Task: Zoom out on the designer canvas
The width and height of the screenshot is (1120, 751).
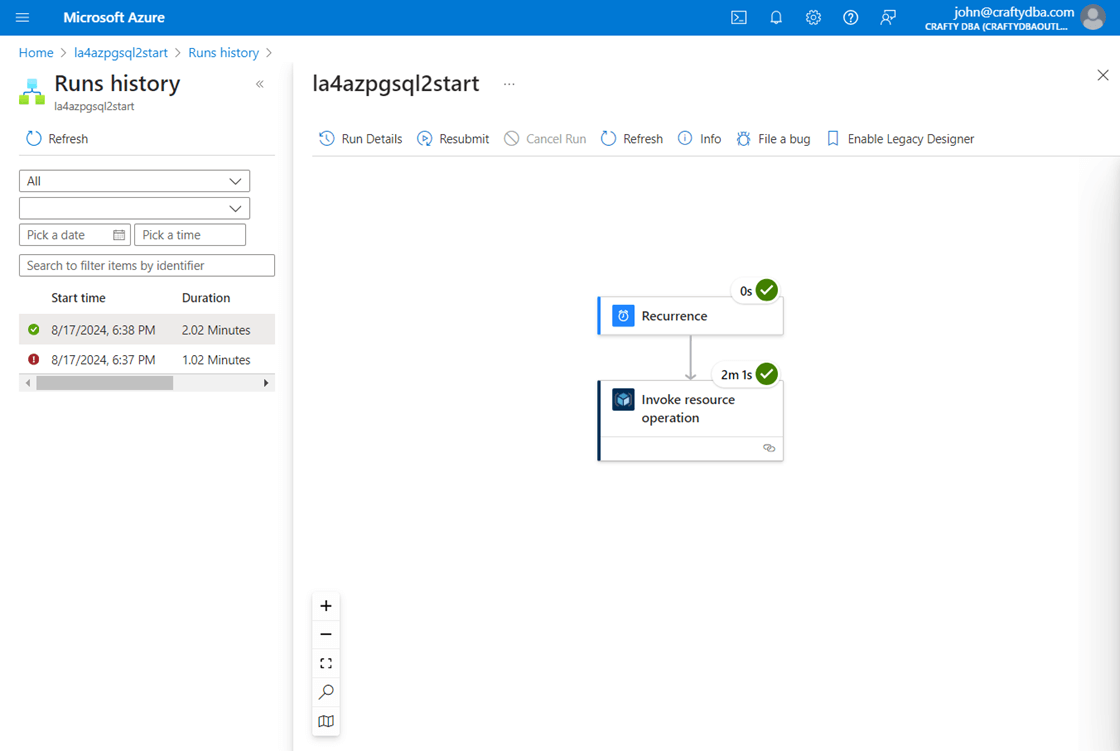Action: (x=326, y=634)
